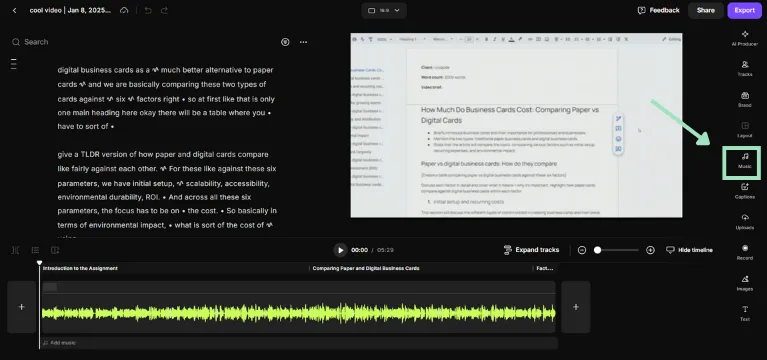Open the AI Producer panel
The width and height of the screenshot is (767, 360).
(744, 38)
